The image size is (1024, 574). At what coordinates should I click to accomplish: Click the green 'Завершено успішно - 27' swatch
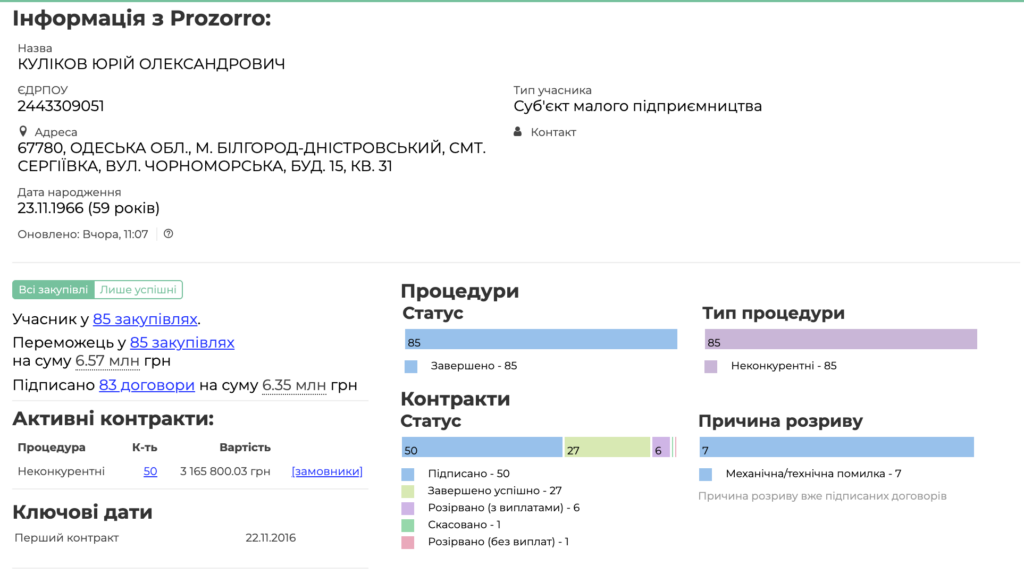tap(409, 491)
